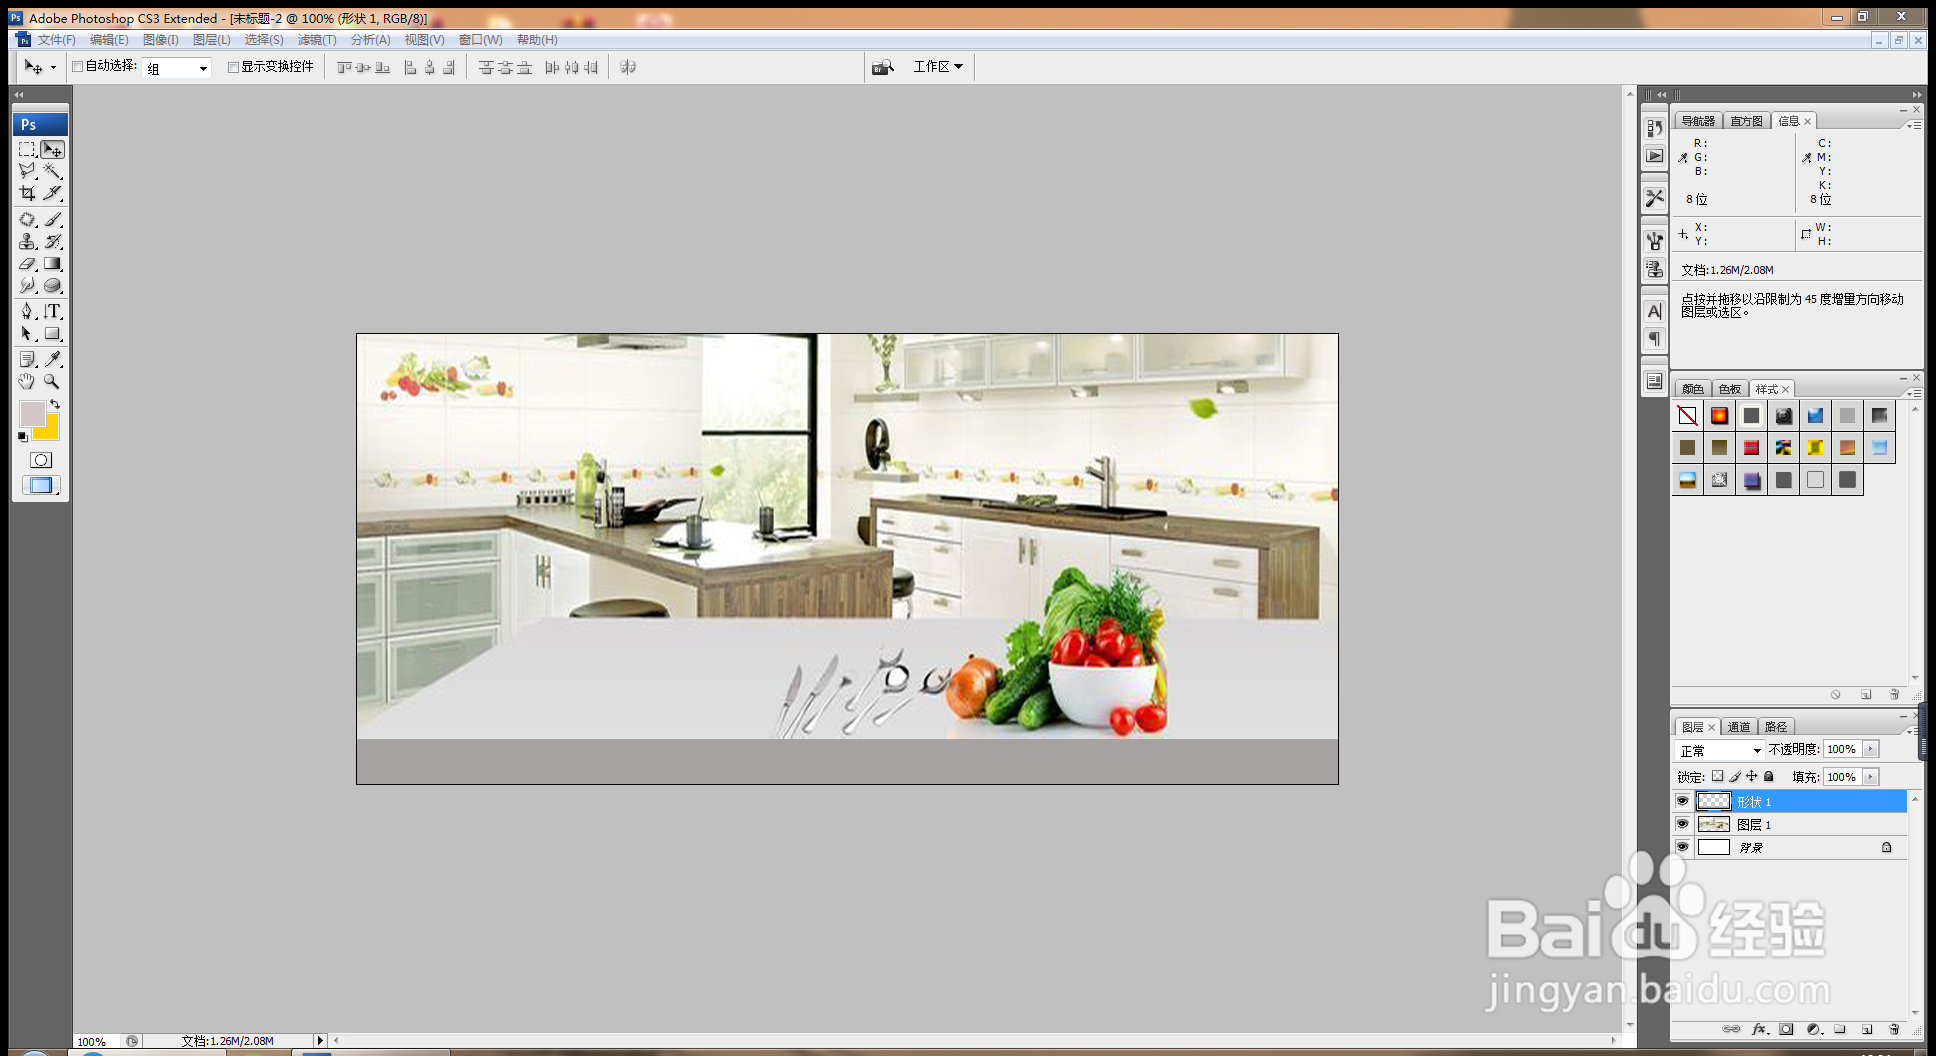Open the foreground color picker
The height and width of the screenshot is (1056, 1936).
pos(31,414)
